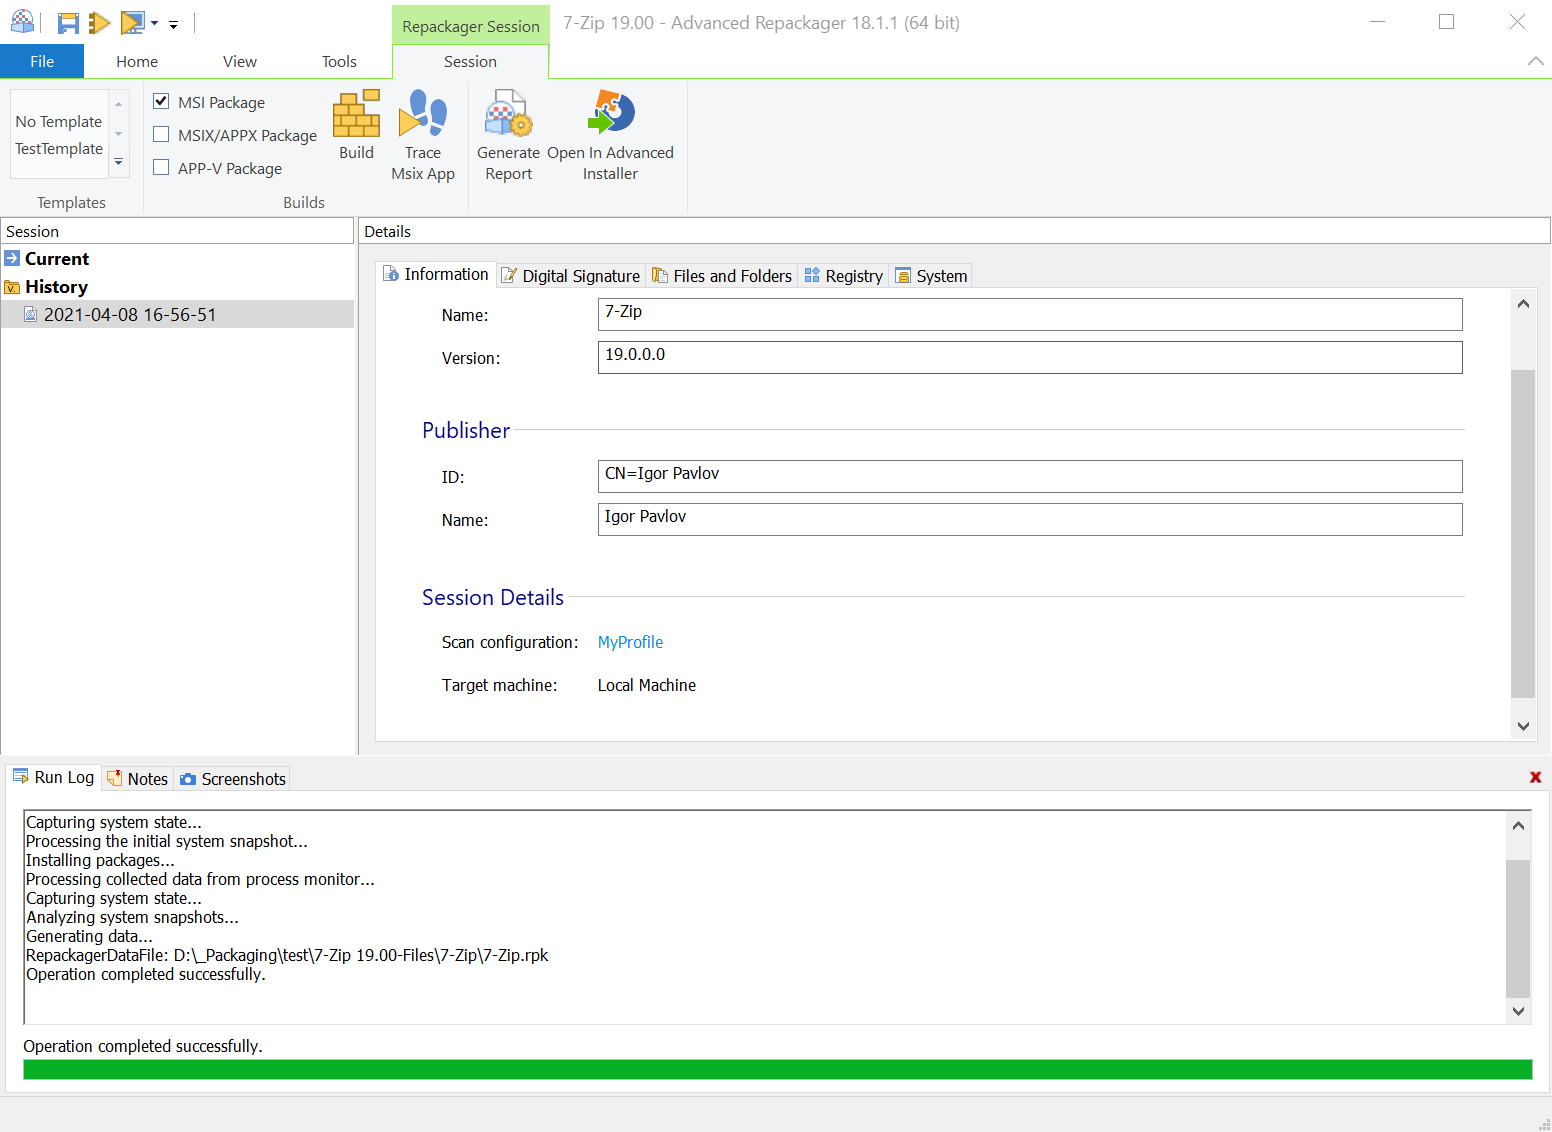Enable the MSIX/APPX Package checkbox

tap(161, 134)
